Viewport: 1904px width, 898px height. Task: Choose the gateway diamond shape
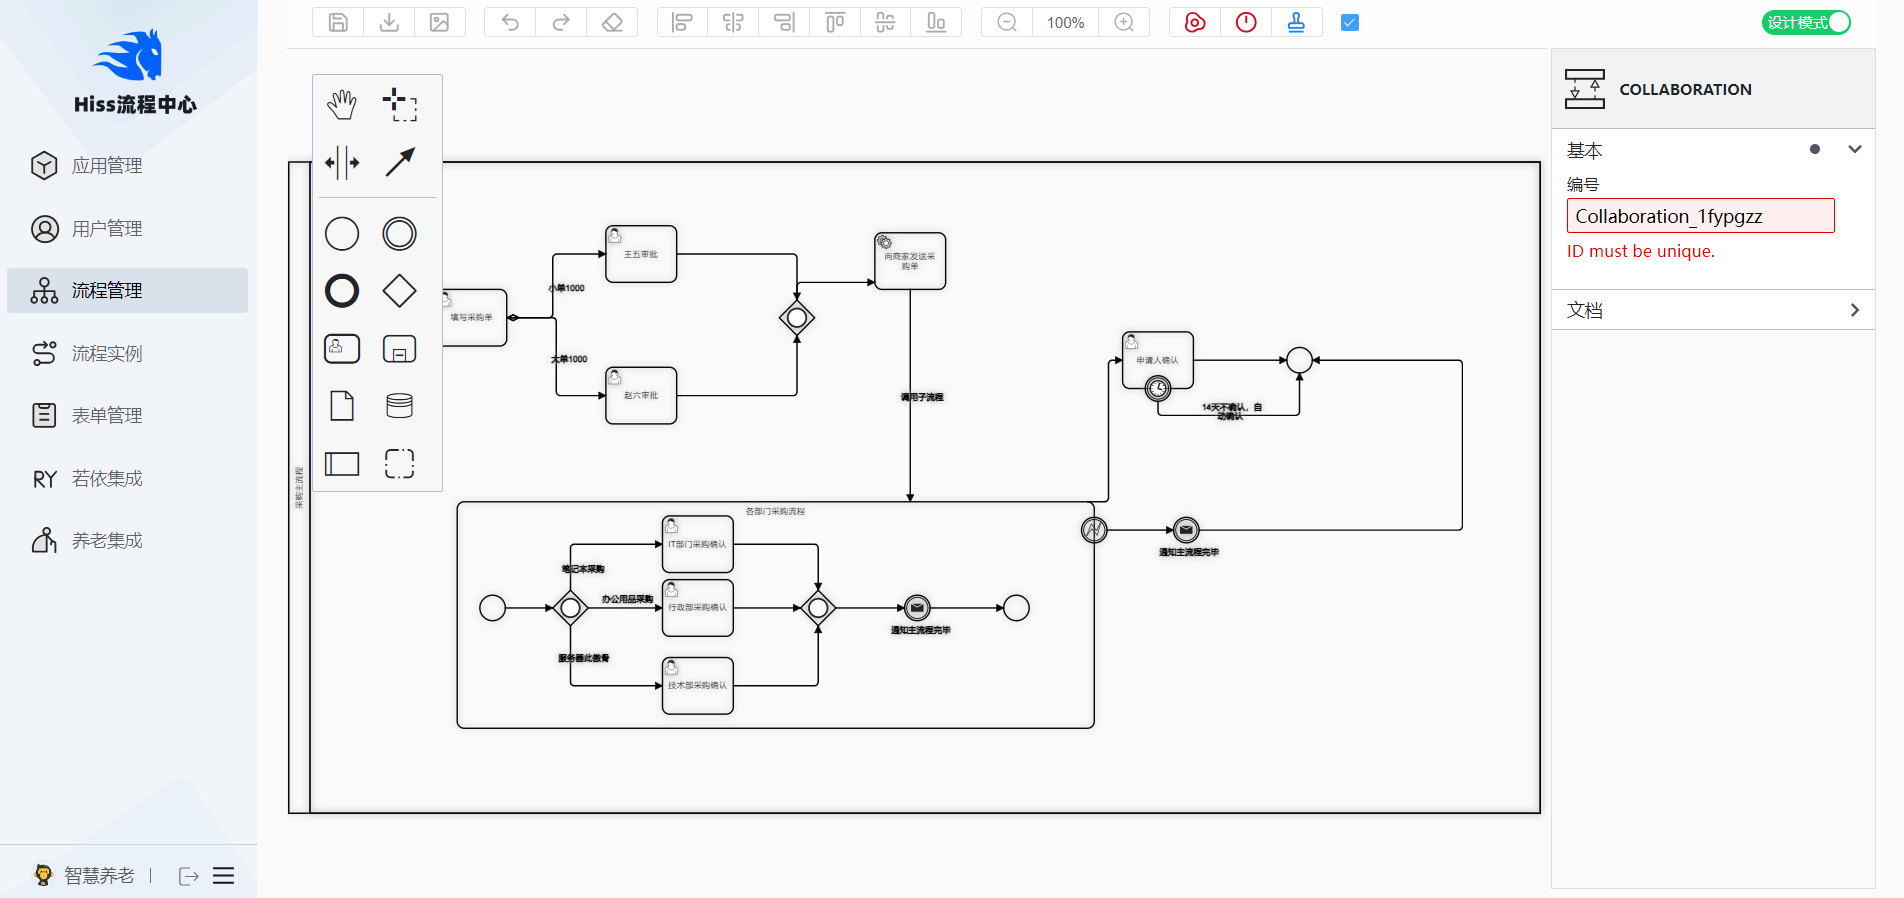pyautogui.click(x=400, y=291)
